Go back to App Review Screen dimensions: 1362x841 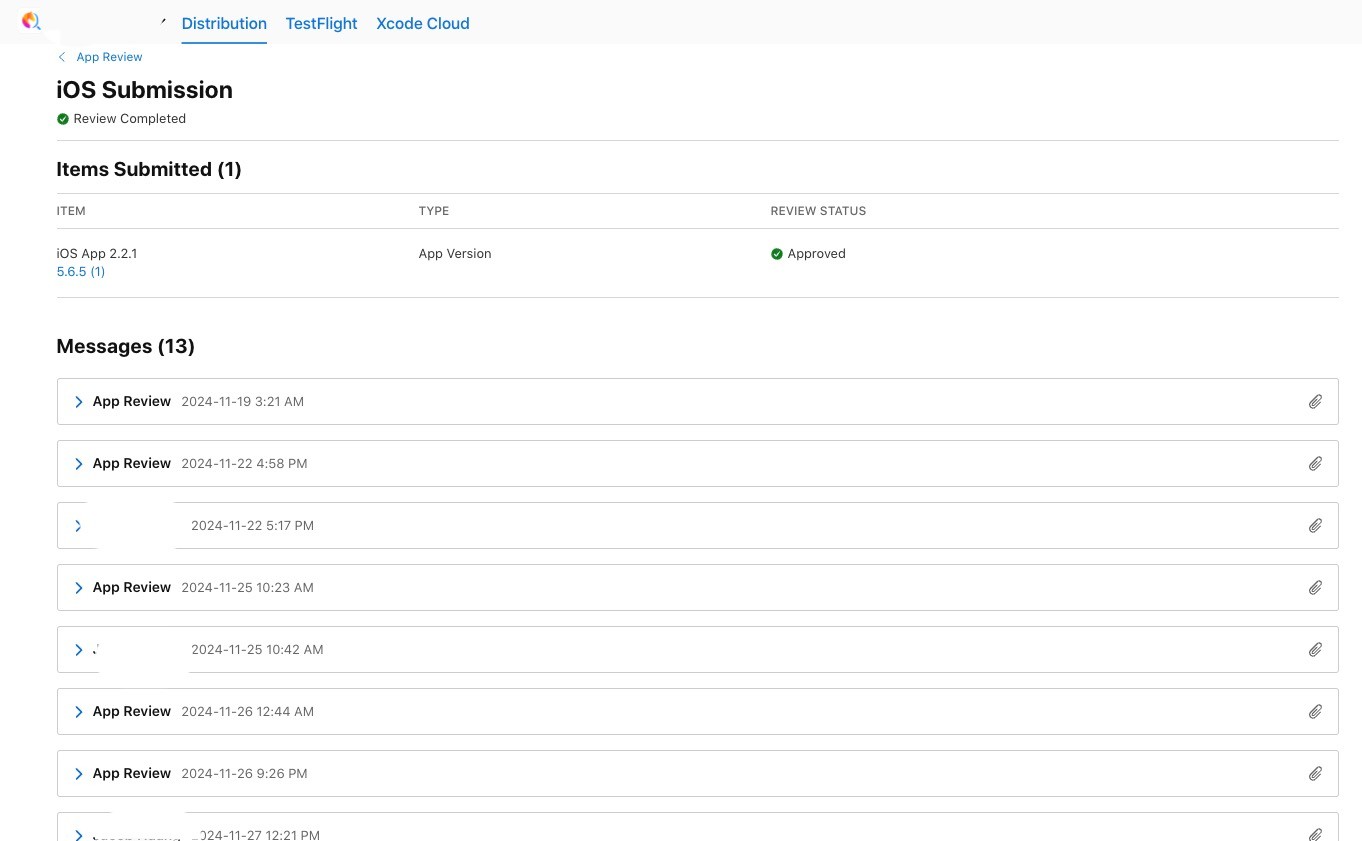[x=109, y=57]
